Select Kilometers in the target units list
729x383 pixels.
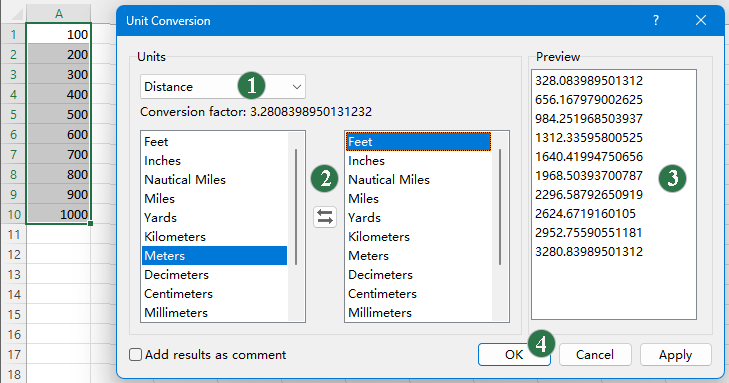[418, 237]
